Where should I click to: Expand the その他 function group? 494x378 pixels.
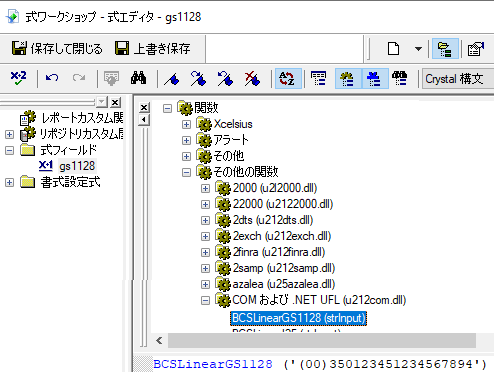[x=186, y=156]
